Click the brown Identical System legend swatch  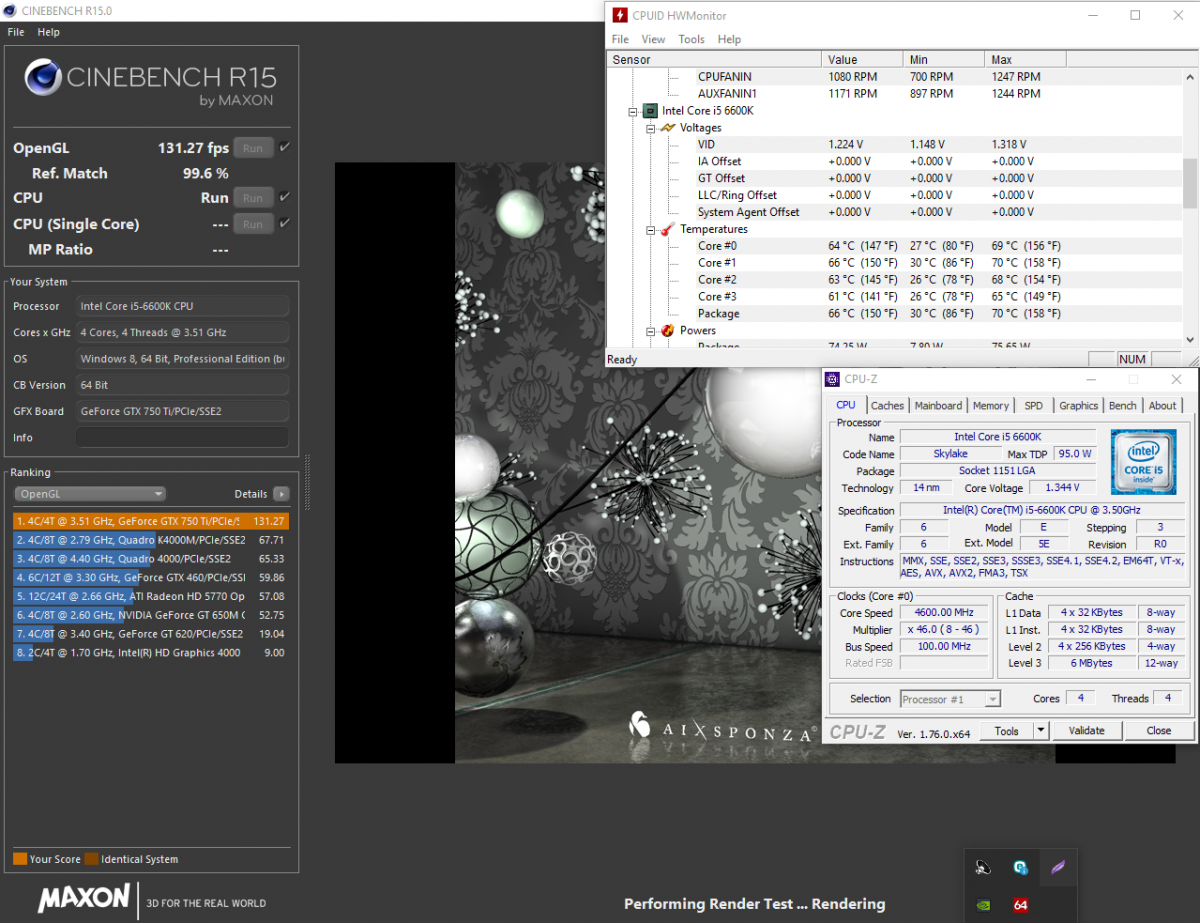point(92,859)
